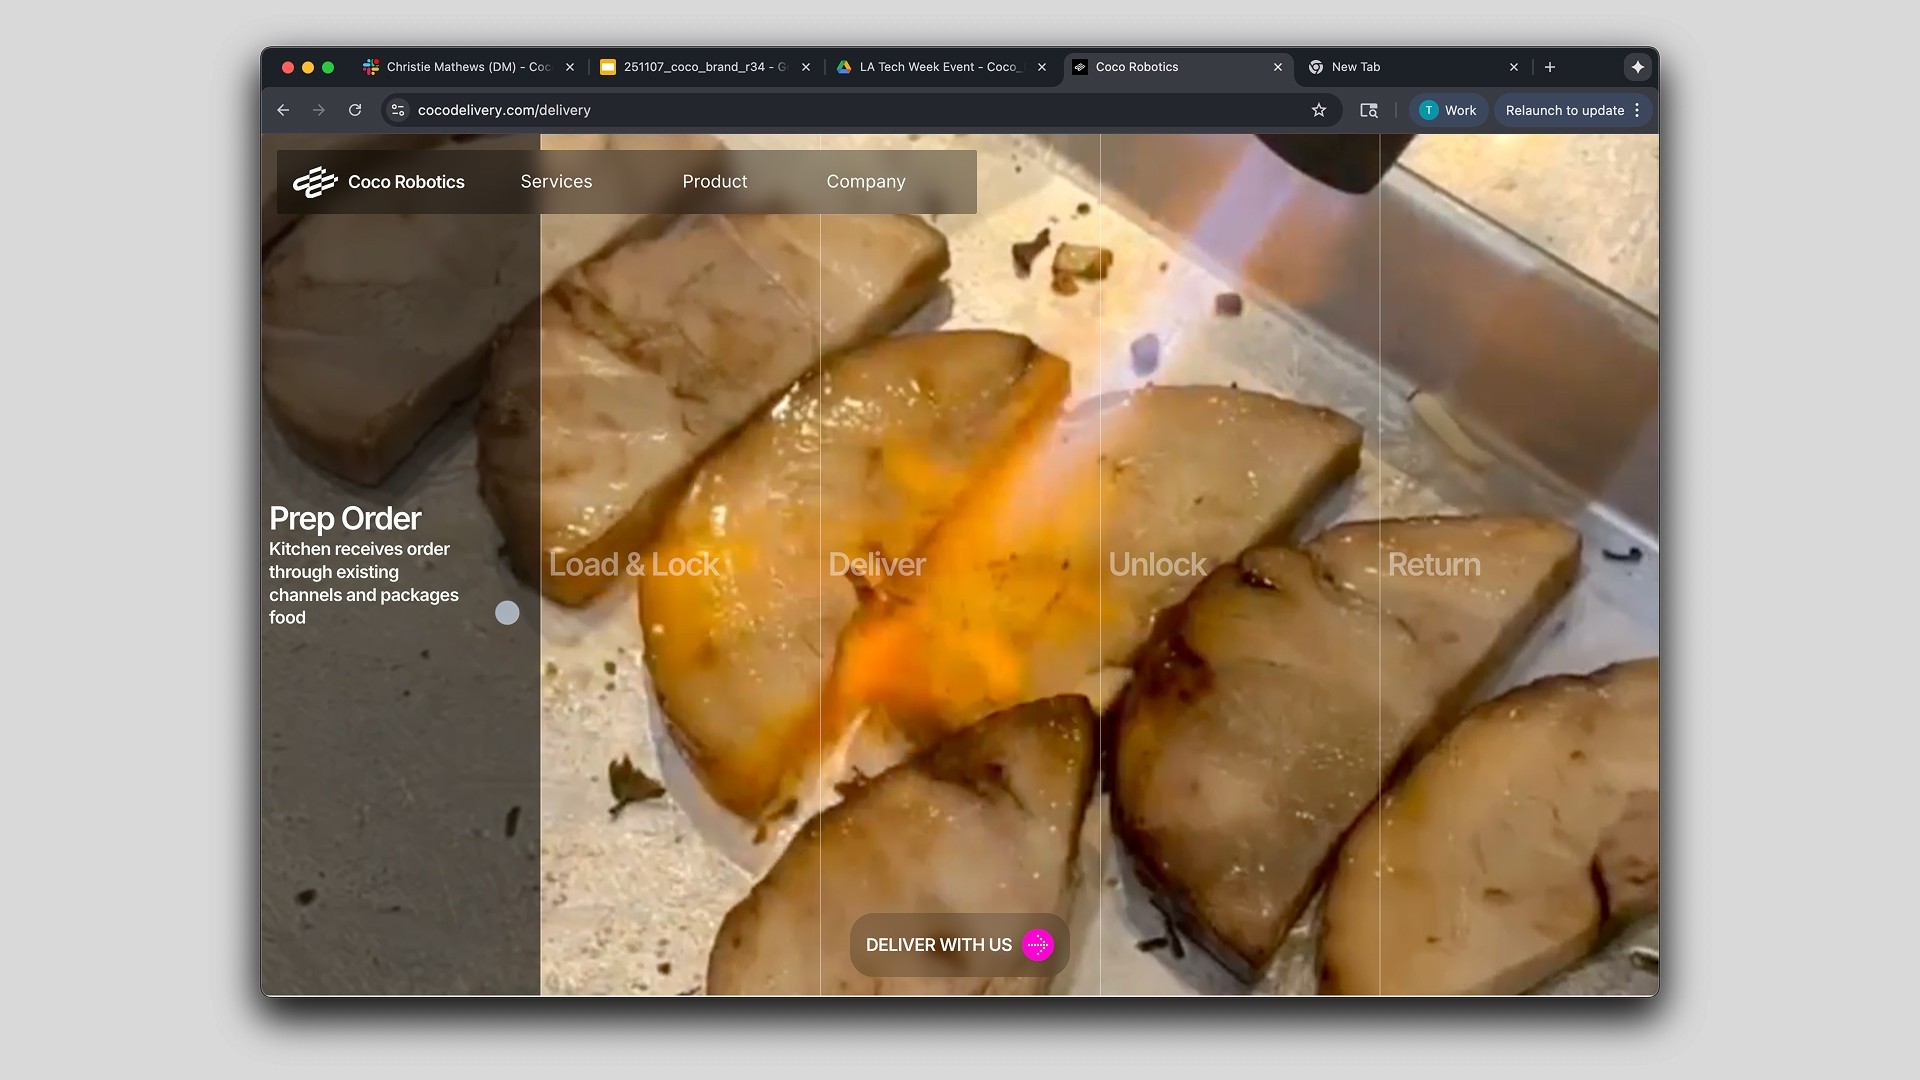Open tab search side panel icon
The image size is (1920, 1080).
[1369, 110]
